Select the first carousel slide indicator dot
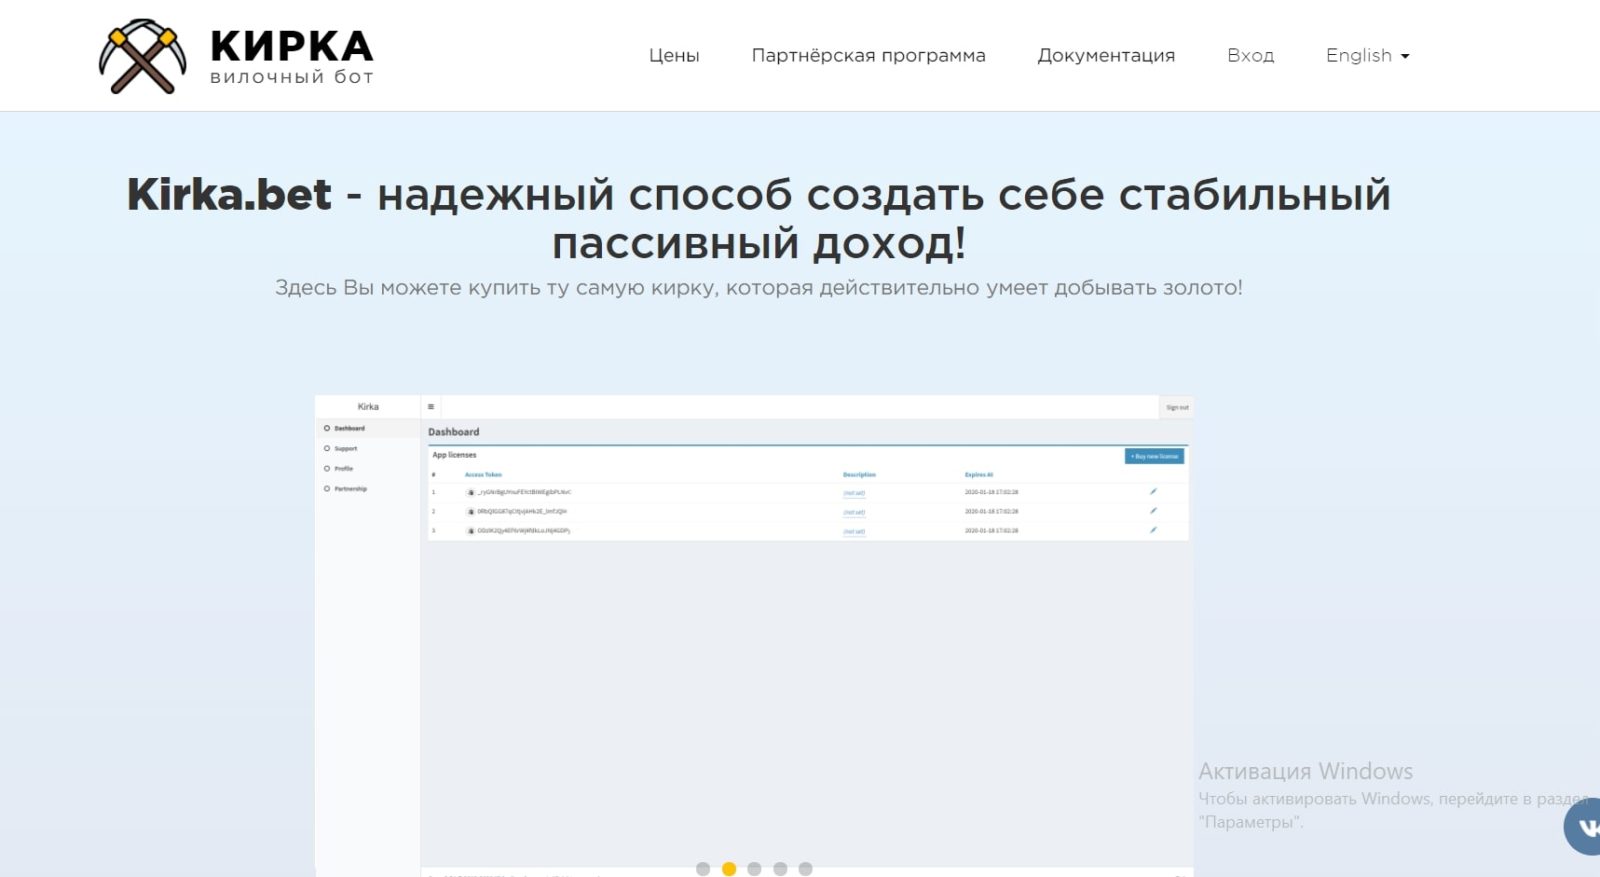 [x=703, y=869]
